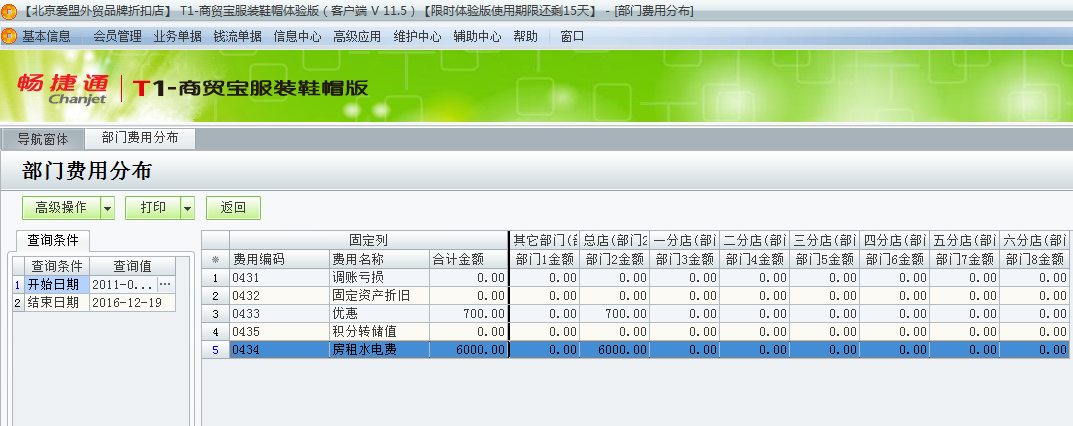This screenshot has width=1073, height=426.
Task: Click code 0434 in highlighted row
Action: [279, 349]
